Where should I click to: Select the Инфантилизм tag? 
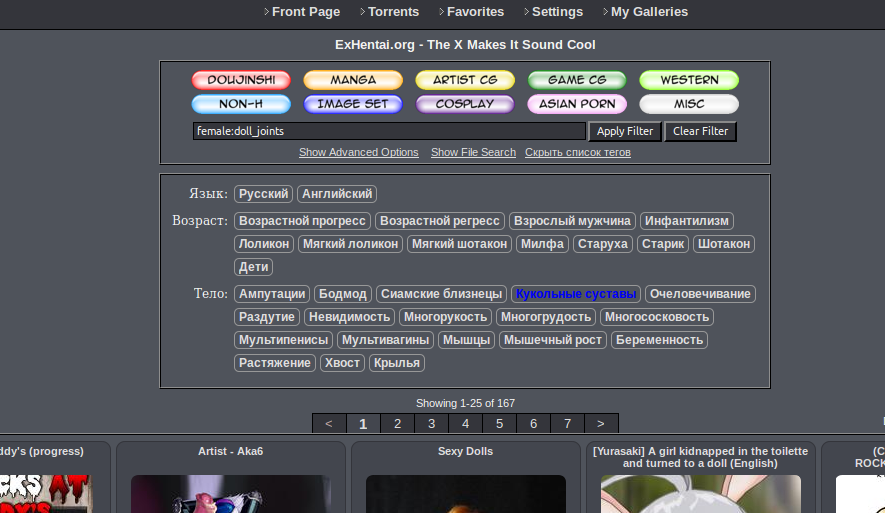[x=687, y=221]
